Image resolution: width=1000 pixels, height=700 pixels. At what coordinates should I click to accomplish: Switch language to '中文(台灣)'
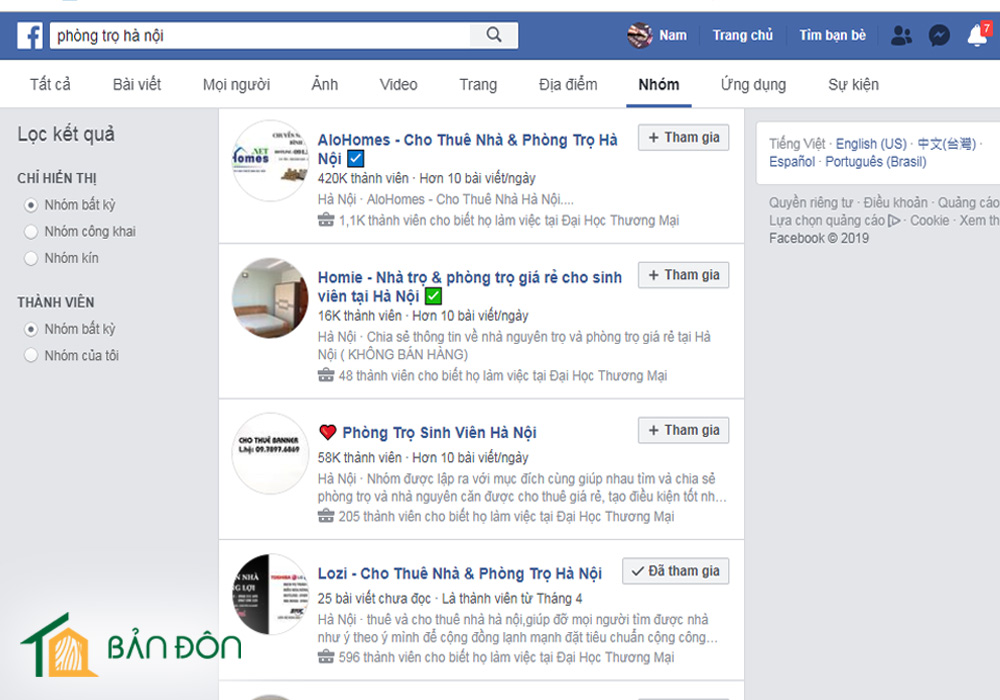947,144
